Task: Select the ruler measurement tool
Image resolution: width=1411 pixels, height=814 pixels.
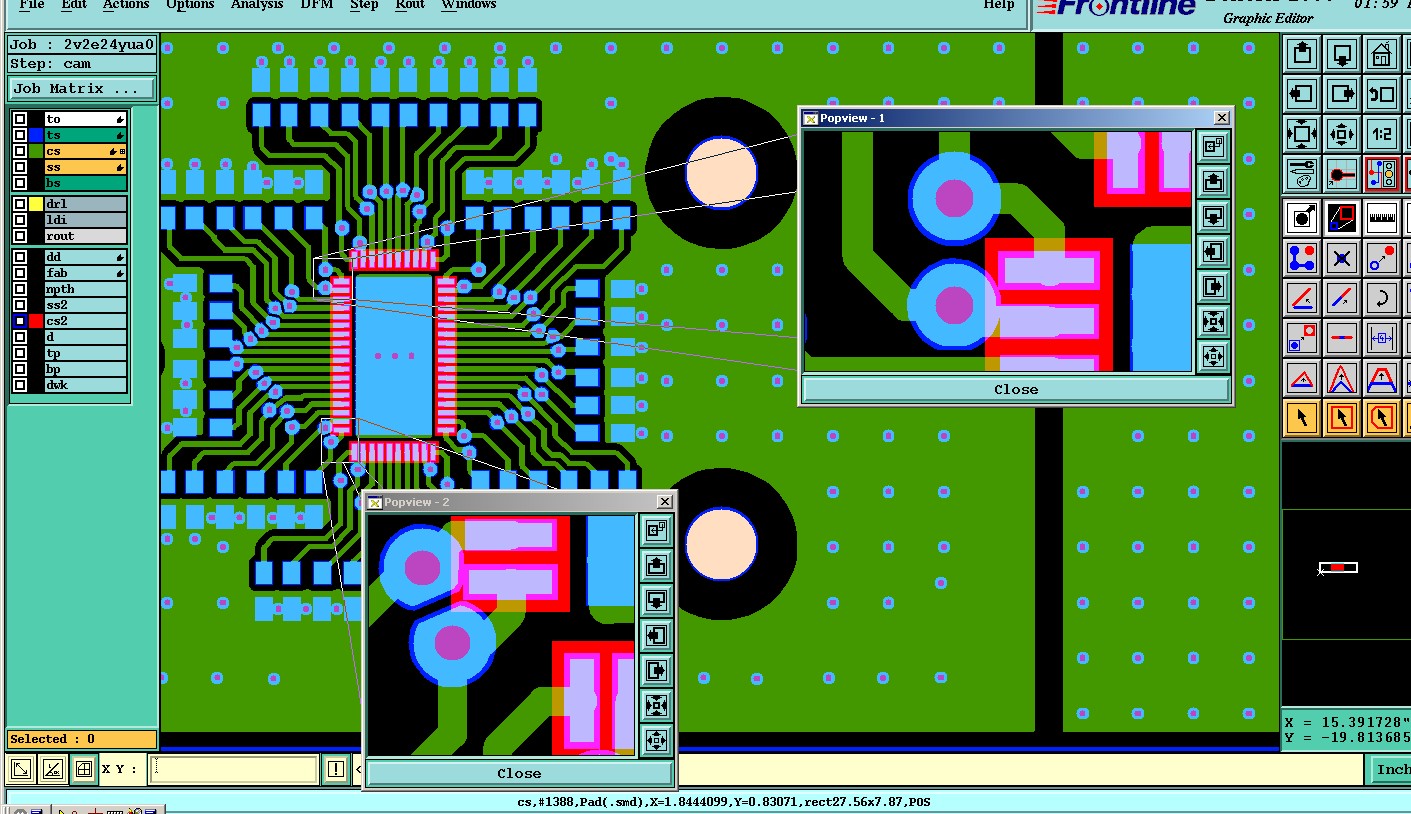Action: 1382,217
